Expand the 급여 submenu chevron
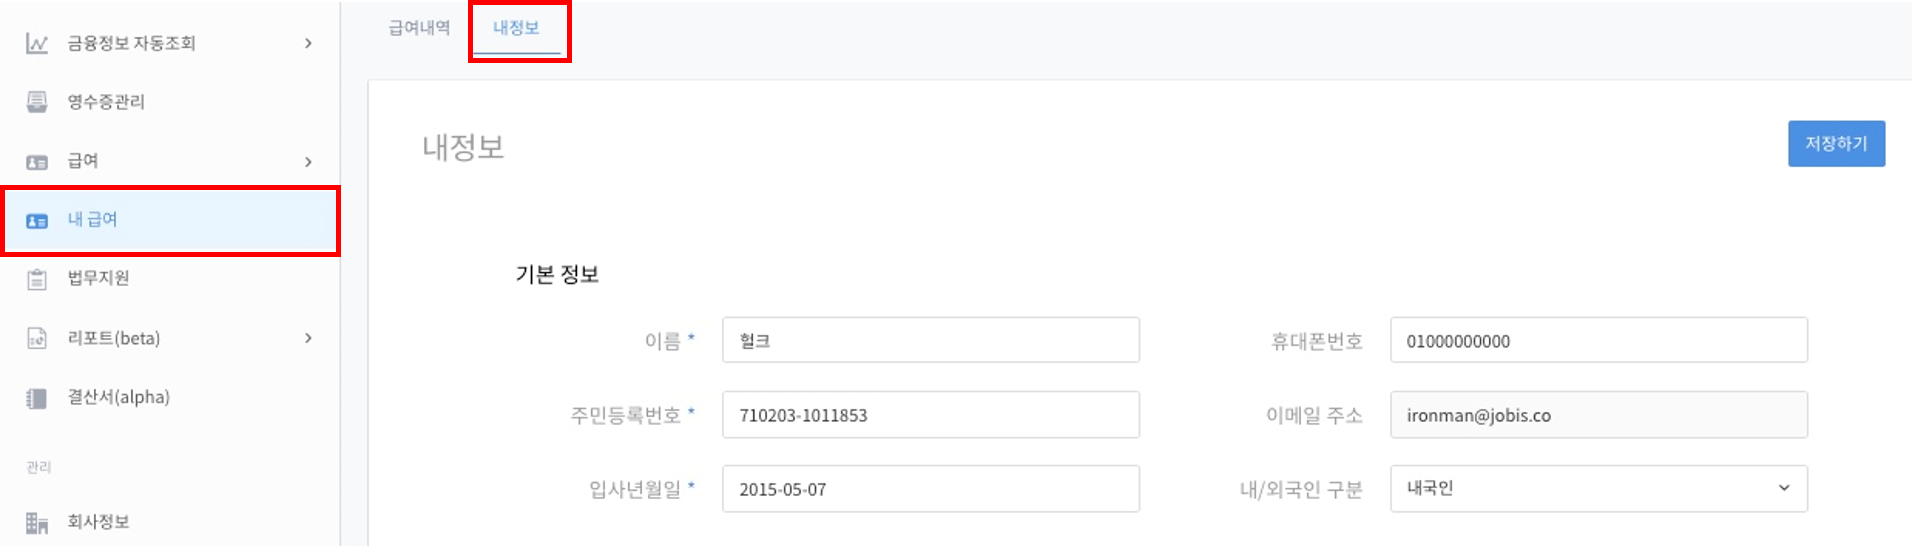The image size is (1912, 546). (x=308, y=162)
